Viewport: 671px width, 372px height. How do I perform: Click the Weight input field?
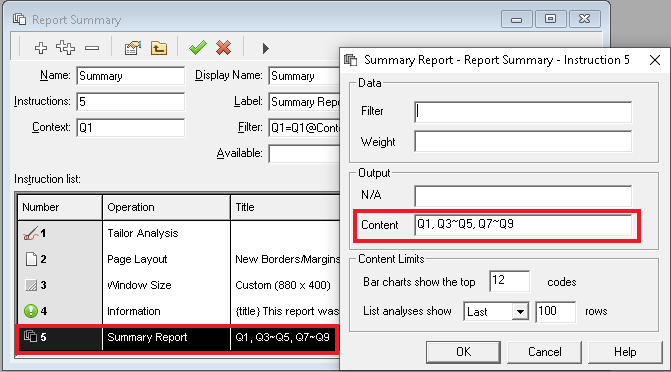click(523, 142)
